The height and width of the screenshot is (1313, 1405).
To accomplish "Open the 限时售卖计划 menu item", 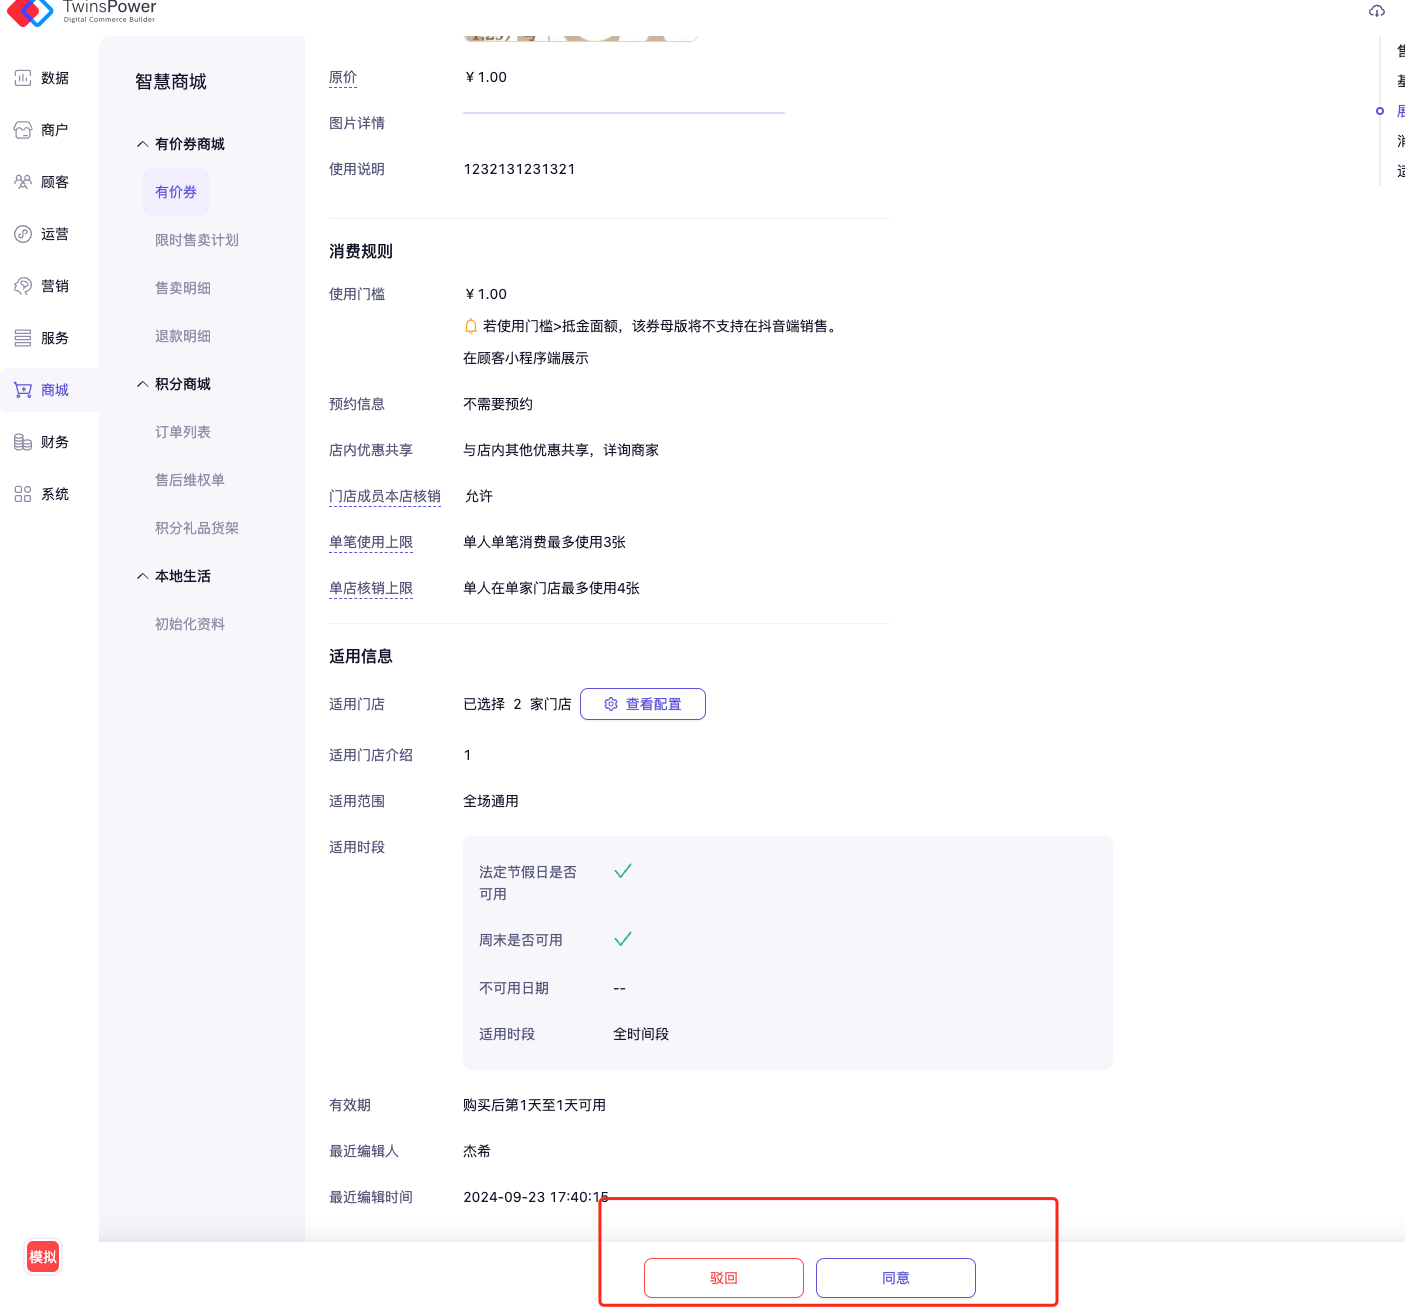I will (x=196, y=240).
